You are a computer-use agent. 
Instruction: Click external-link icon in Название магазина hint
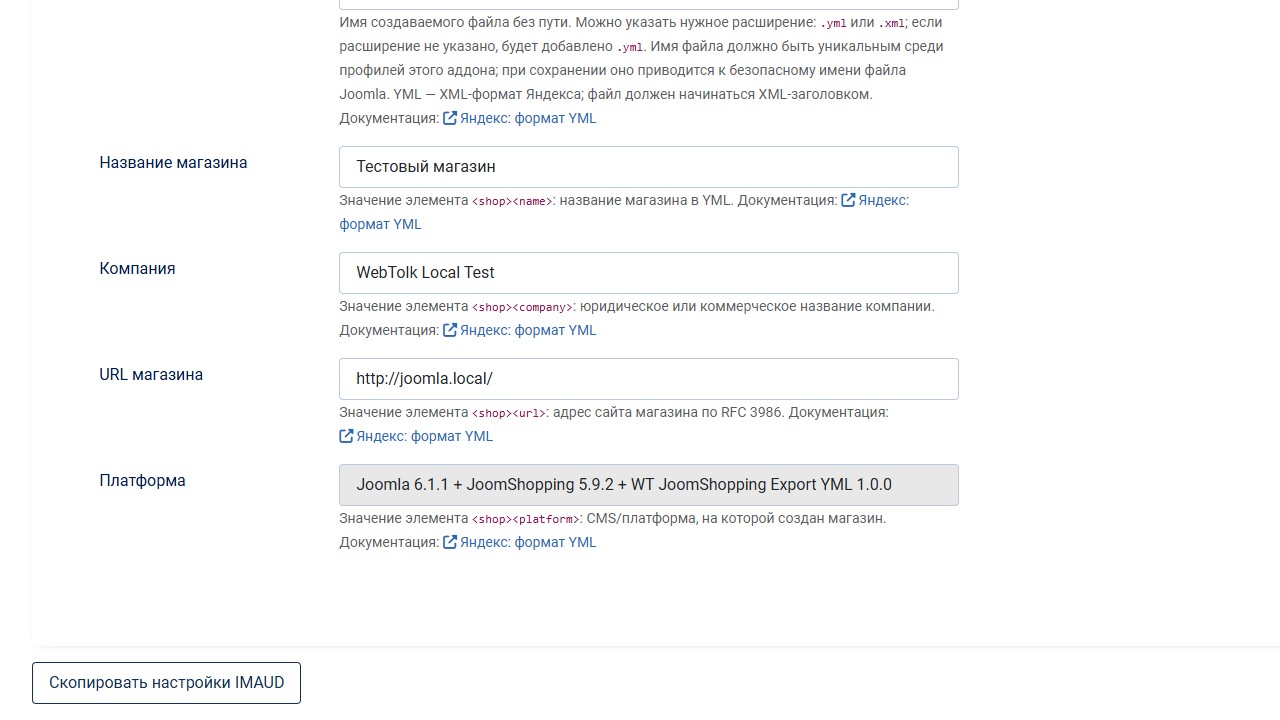[x=848, y=200]
